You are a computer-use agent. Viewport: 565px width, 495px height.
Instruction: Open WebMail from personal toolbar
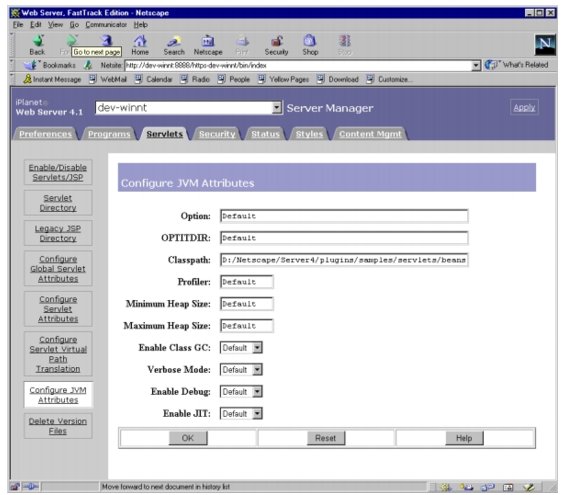(108, 79)
